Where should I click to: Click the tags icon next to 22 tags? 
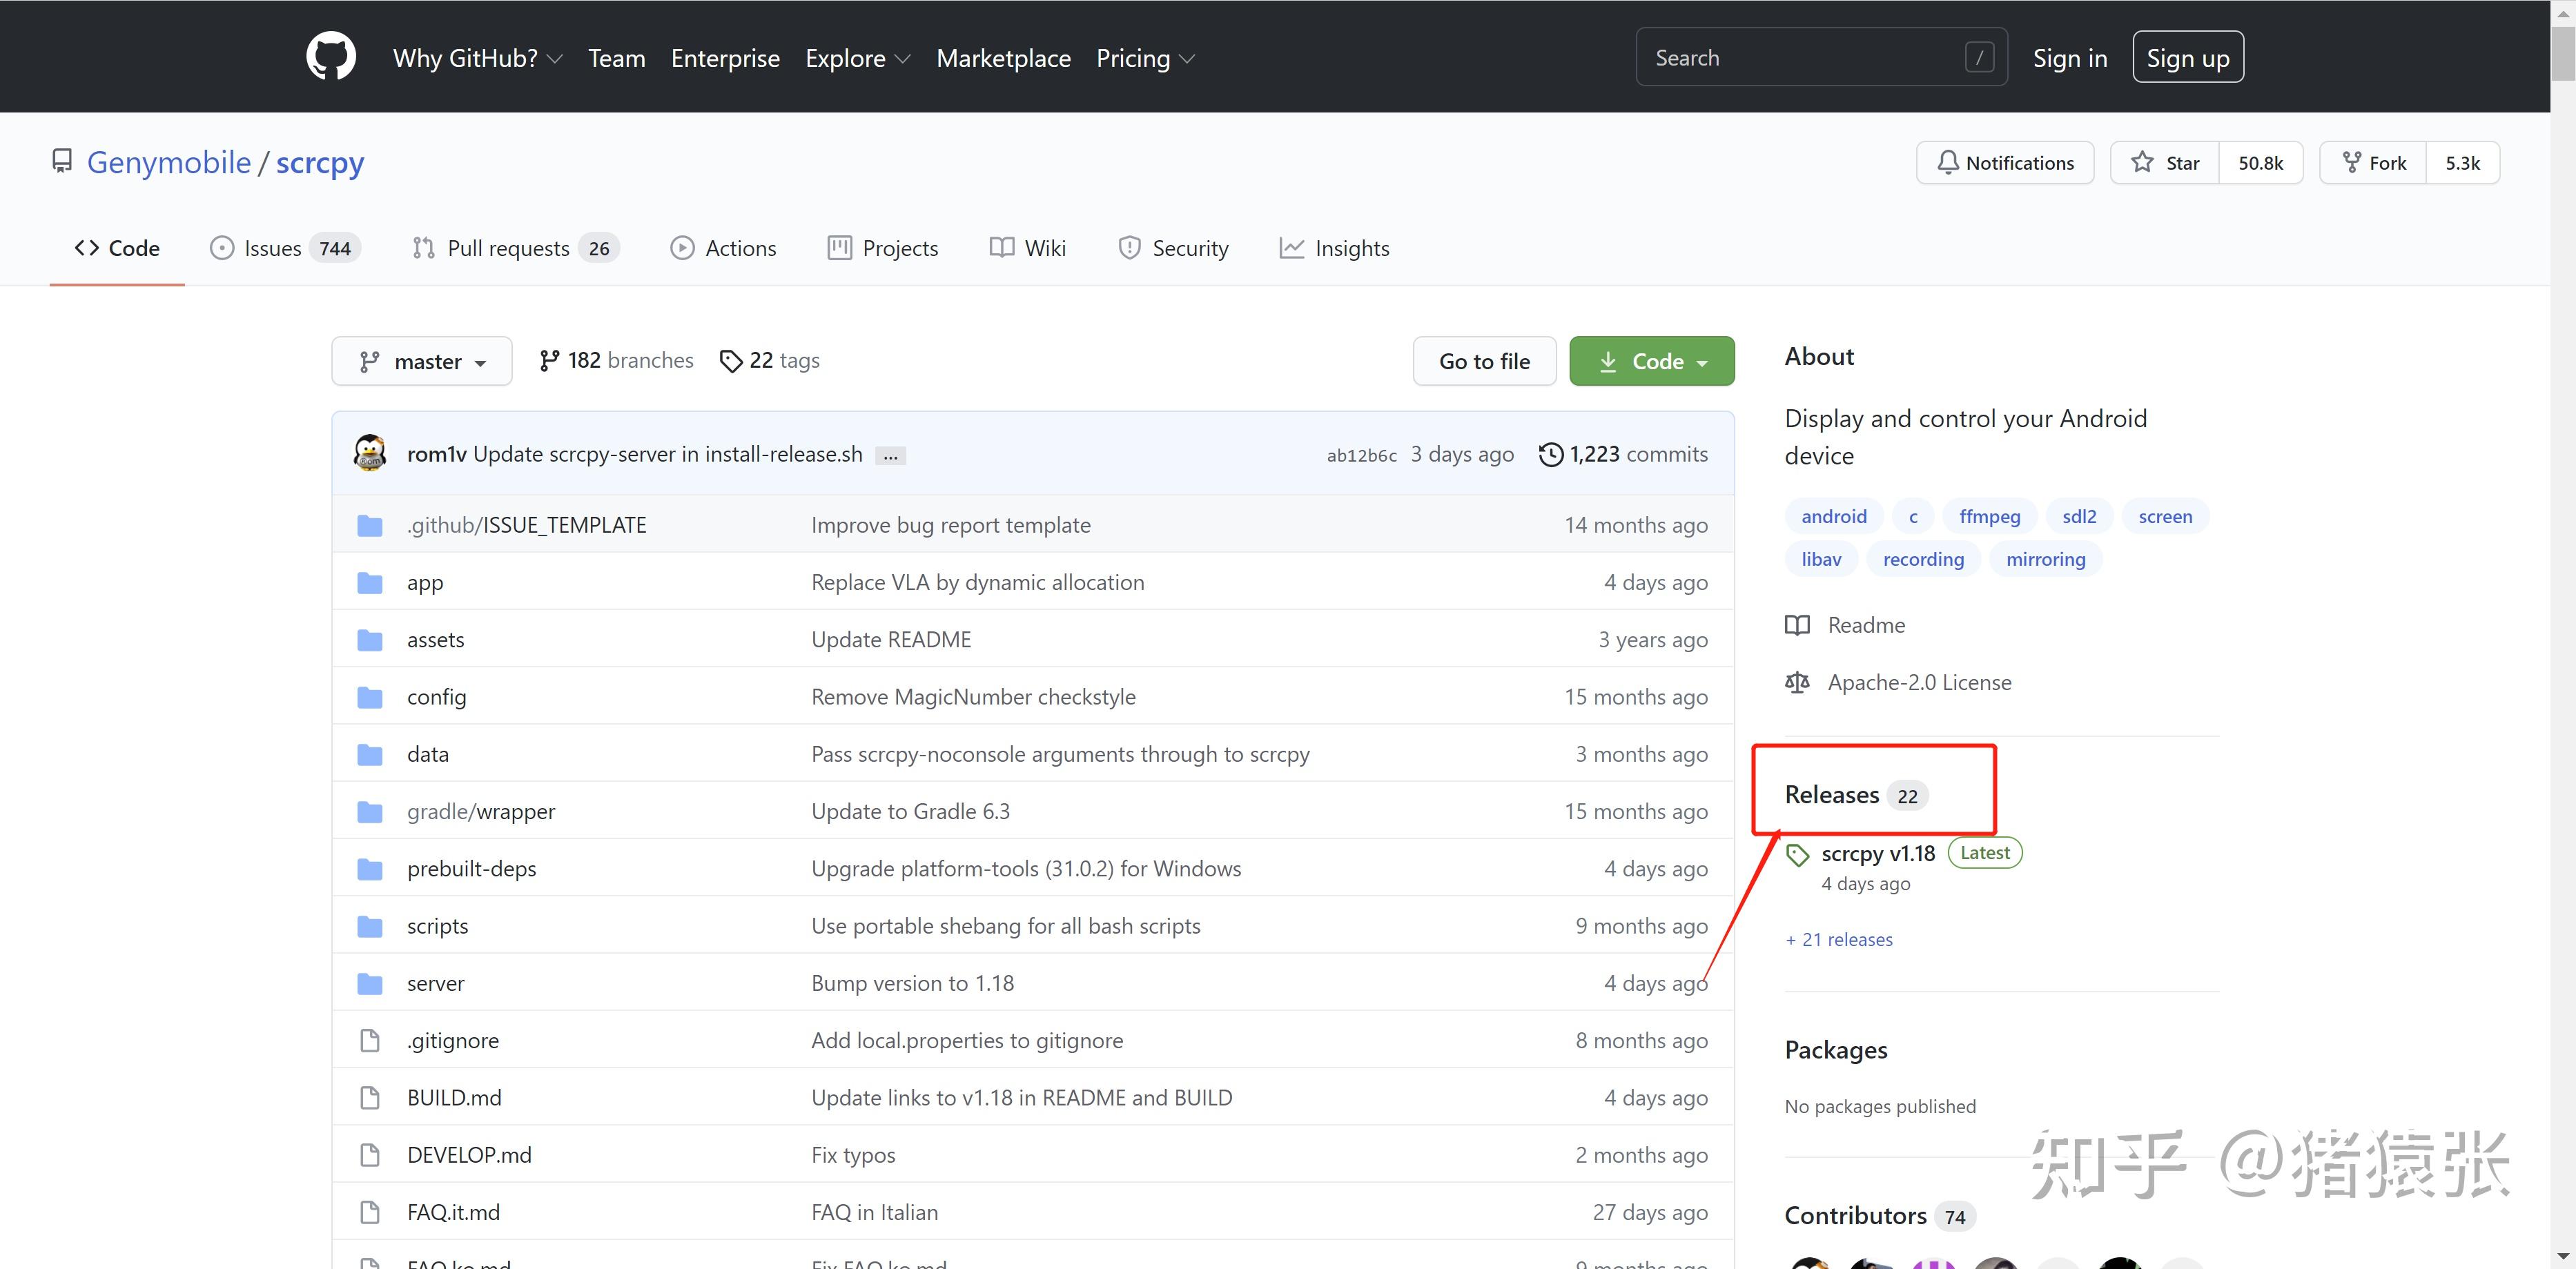point(731,361)
